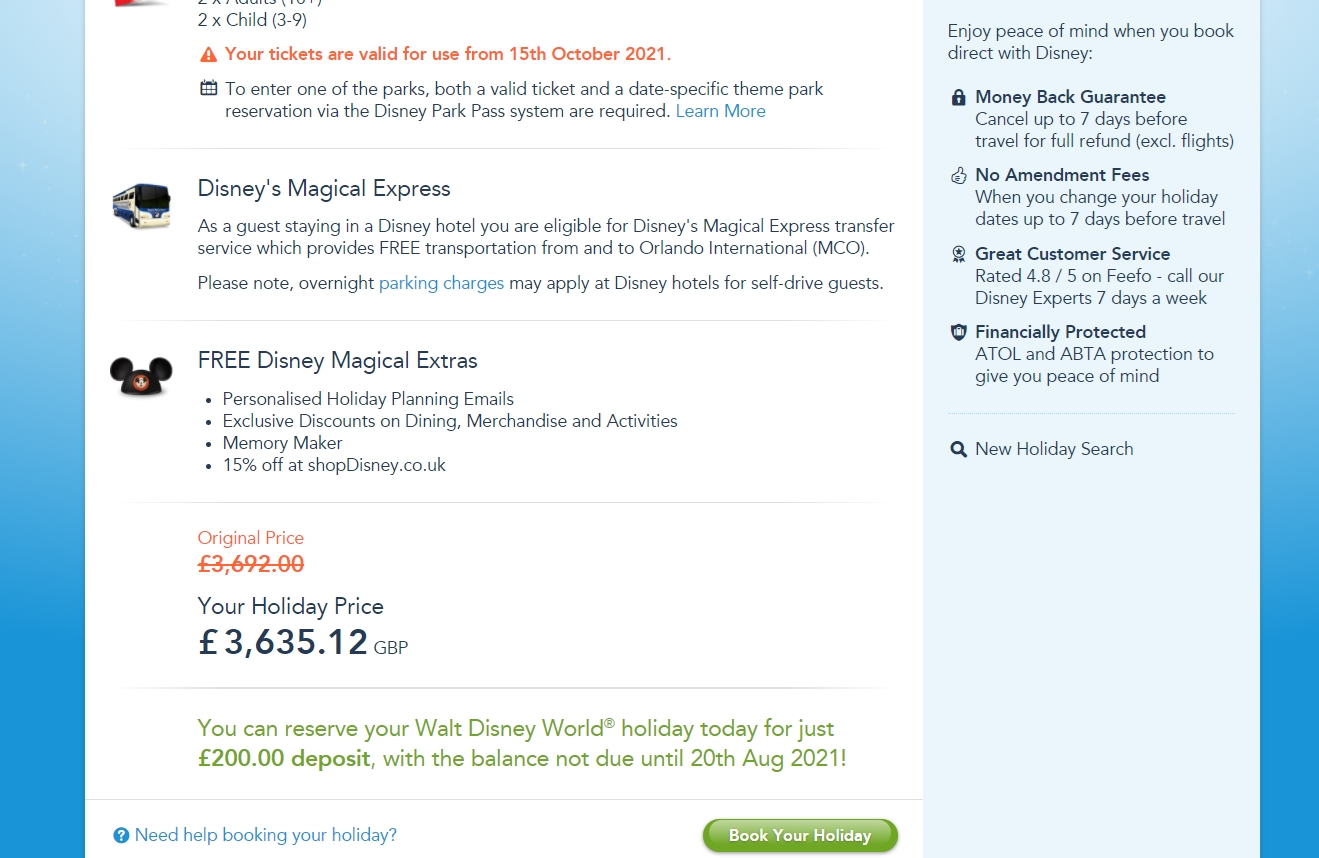Click the Financially Protected heading
The width and height of the screenshot is (1319, 858).
click(1061, 332)
